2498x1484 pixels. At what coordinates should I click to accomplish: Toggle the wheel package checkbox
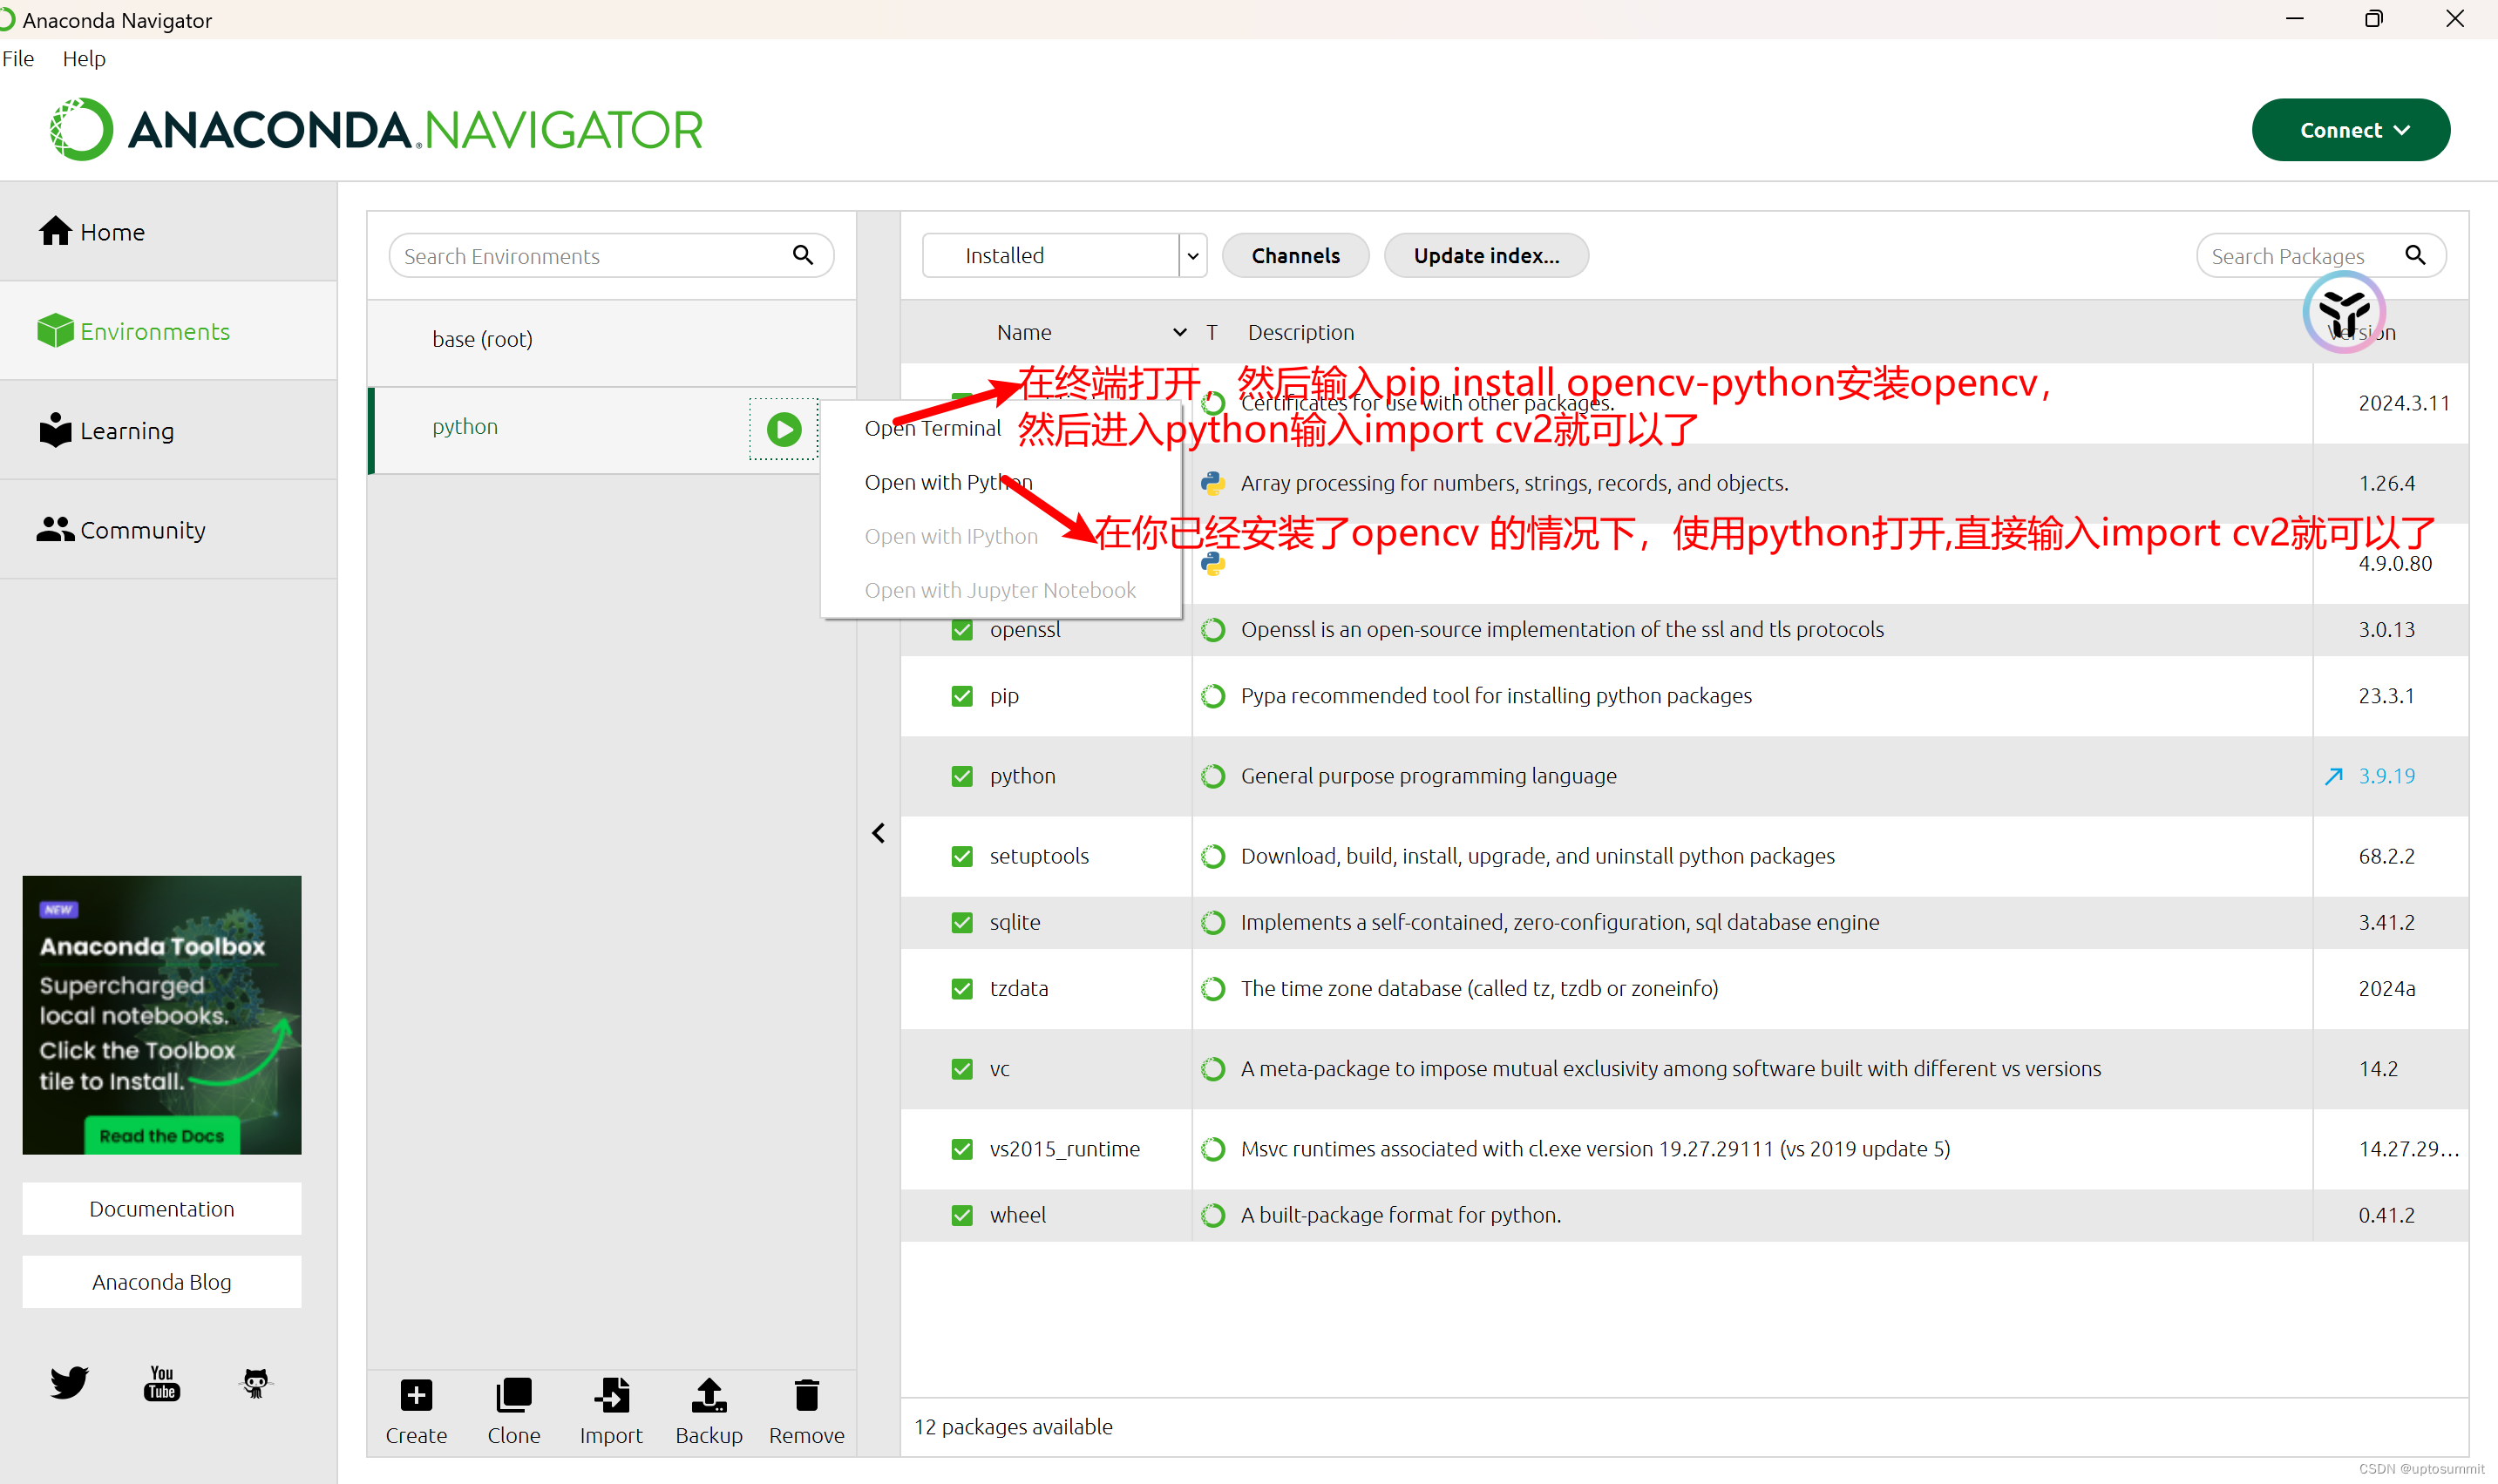(x=962, y=1215)
